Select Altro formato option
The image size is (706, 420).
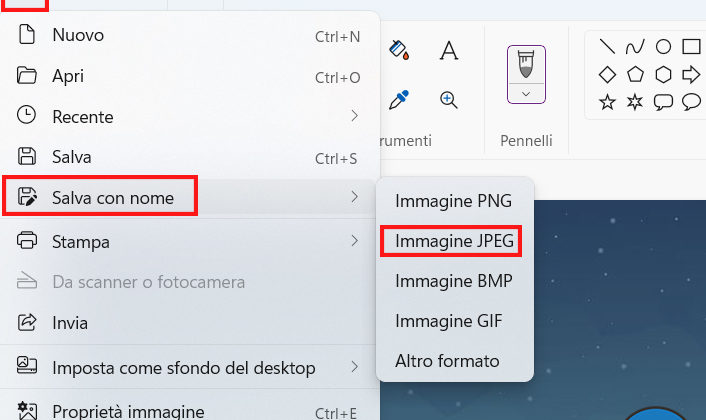click(447, 361)
